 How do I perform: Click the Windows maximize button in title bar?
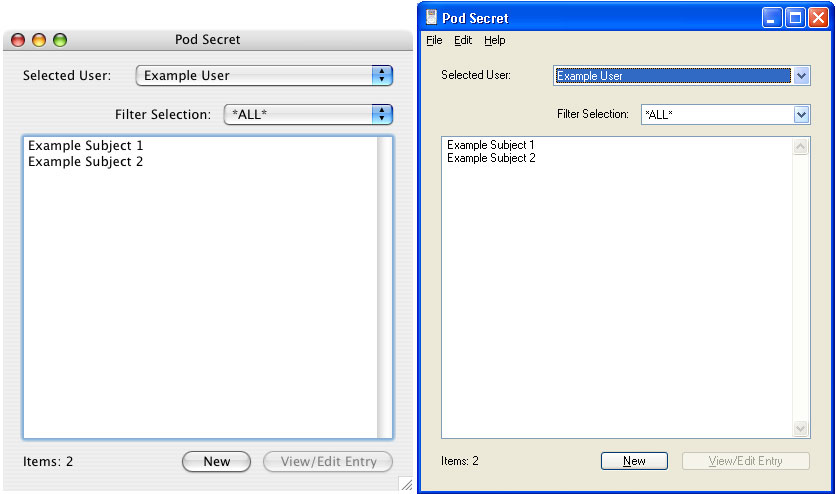click(x=795, y=18)
